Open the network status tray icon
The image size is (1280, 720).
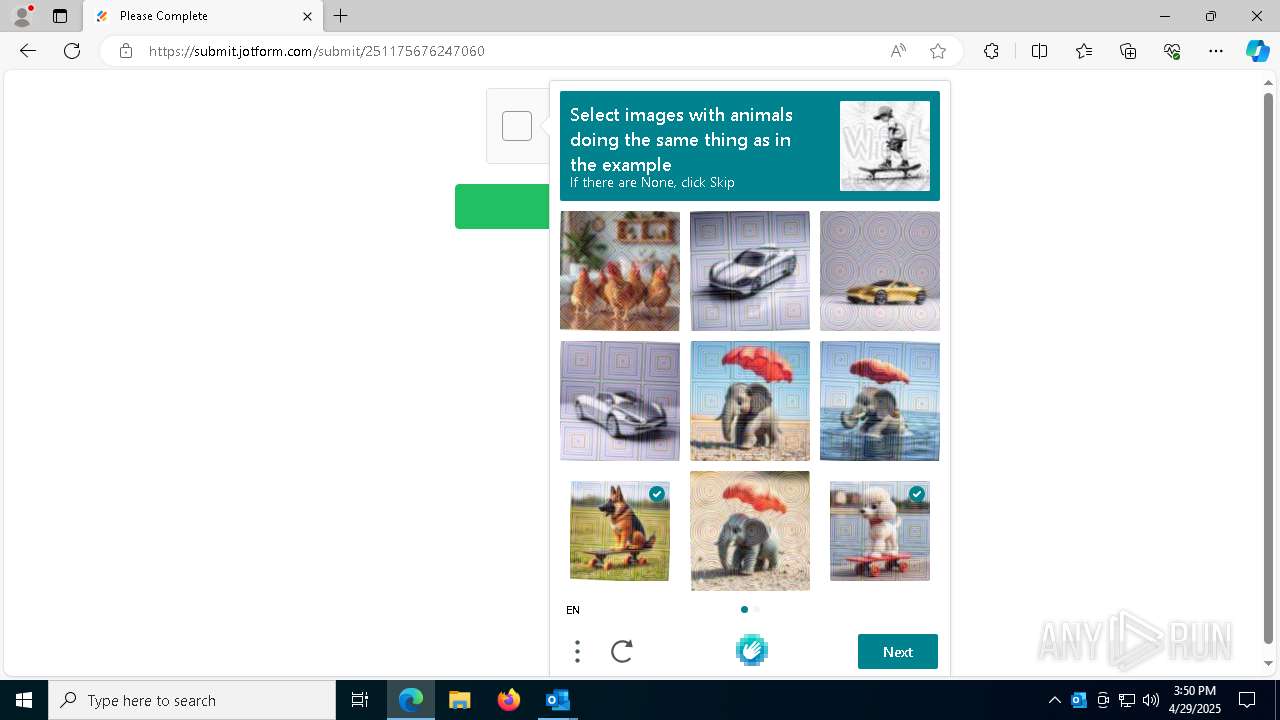[x=1127, y=700]
